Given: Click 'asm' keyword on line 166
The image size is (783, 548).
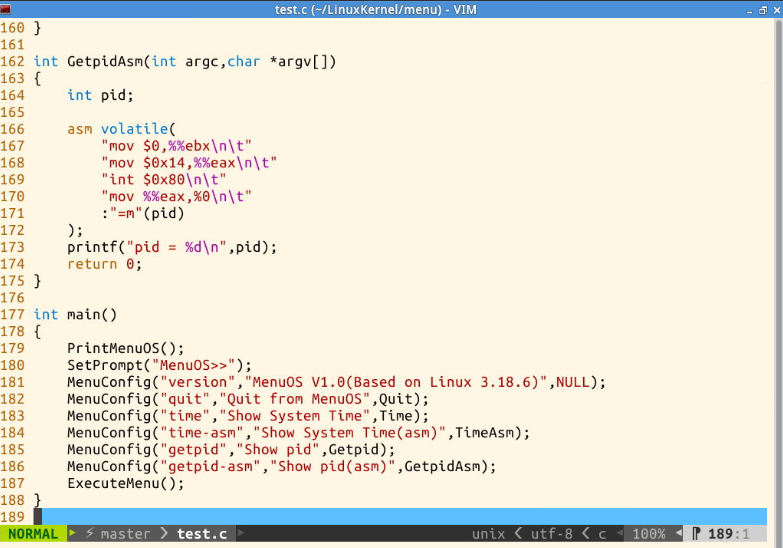Looking at the screenshot, I should [80, 129].
